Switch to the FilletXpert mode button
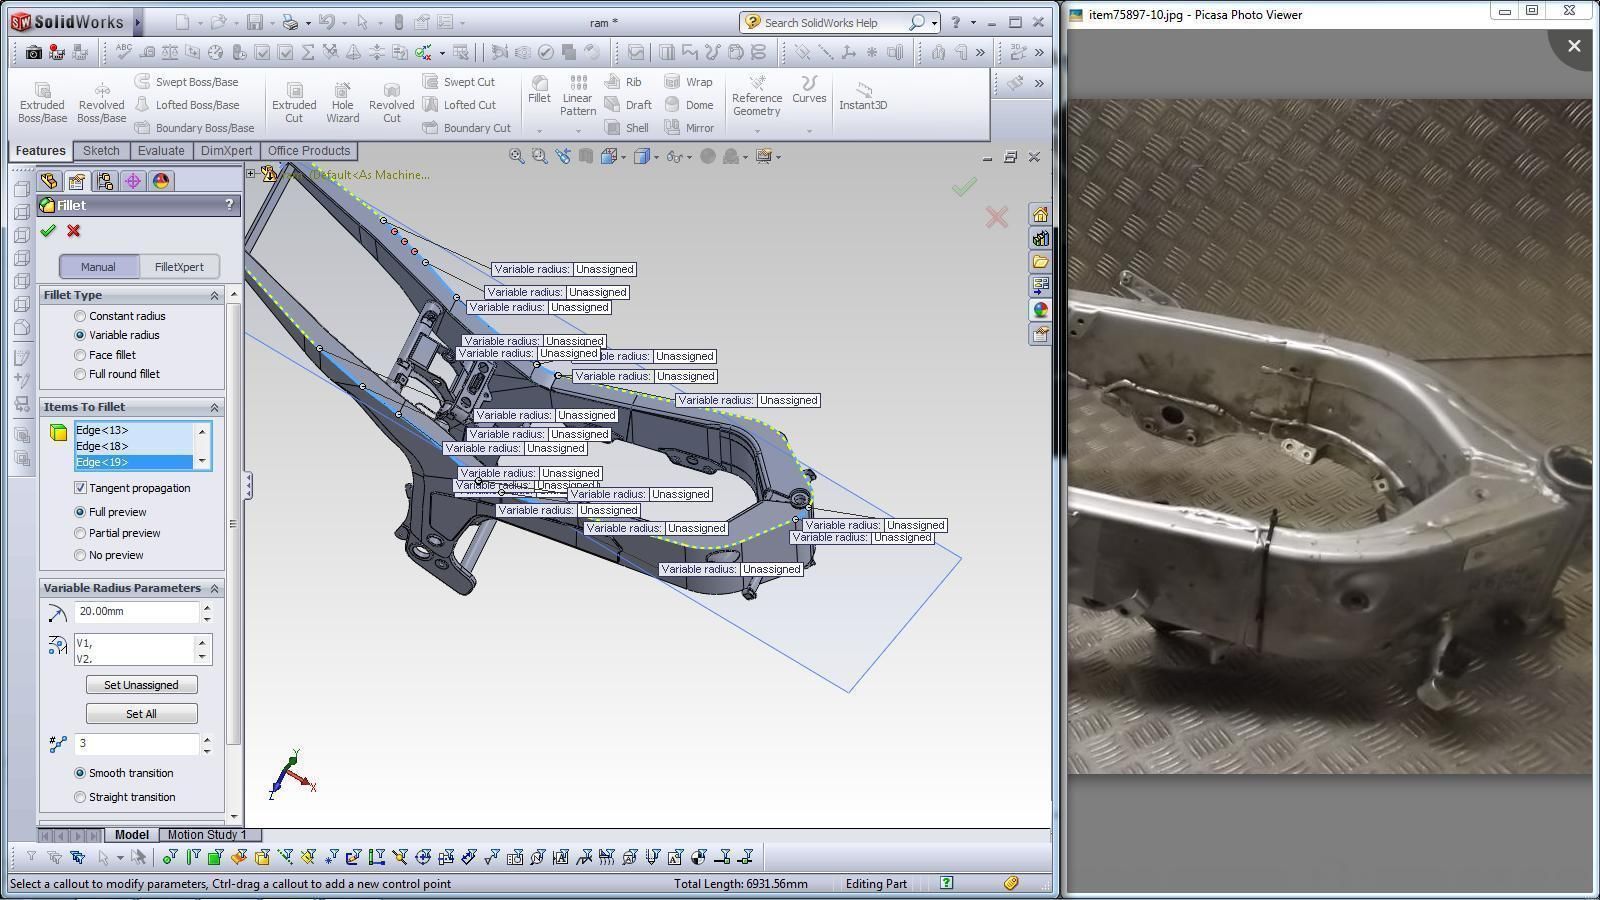 (179, 267)
